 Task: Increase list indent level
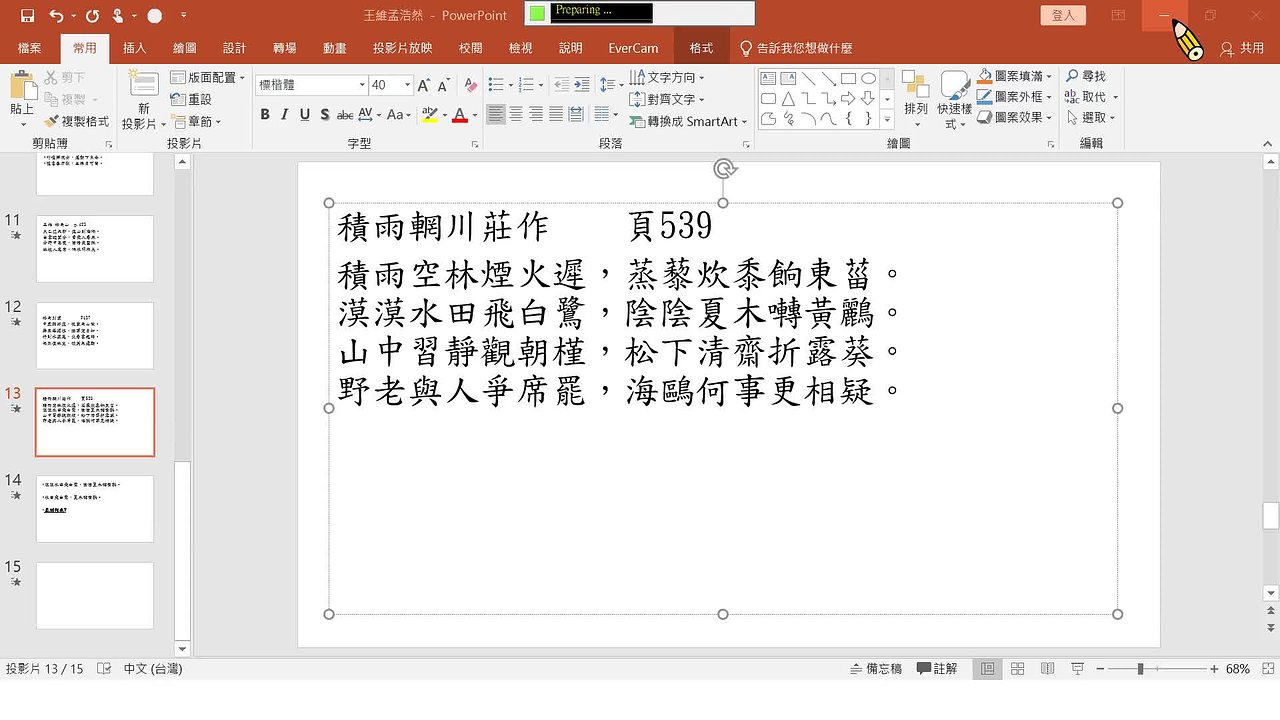click(x=582, y=85)
